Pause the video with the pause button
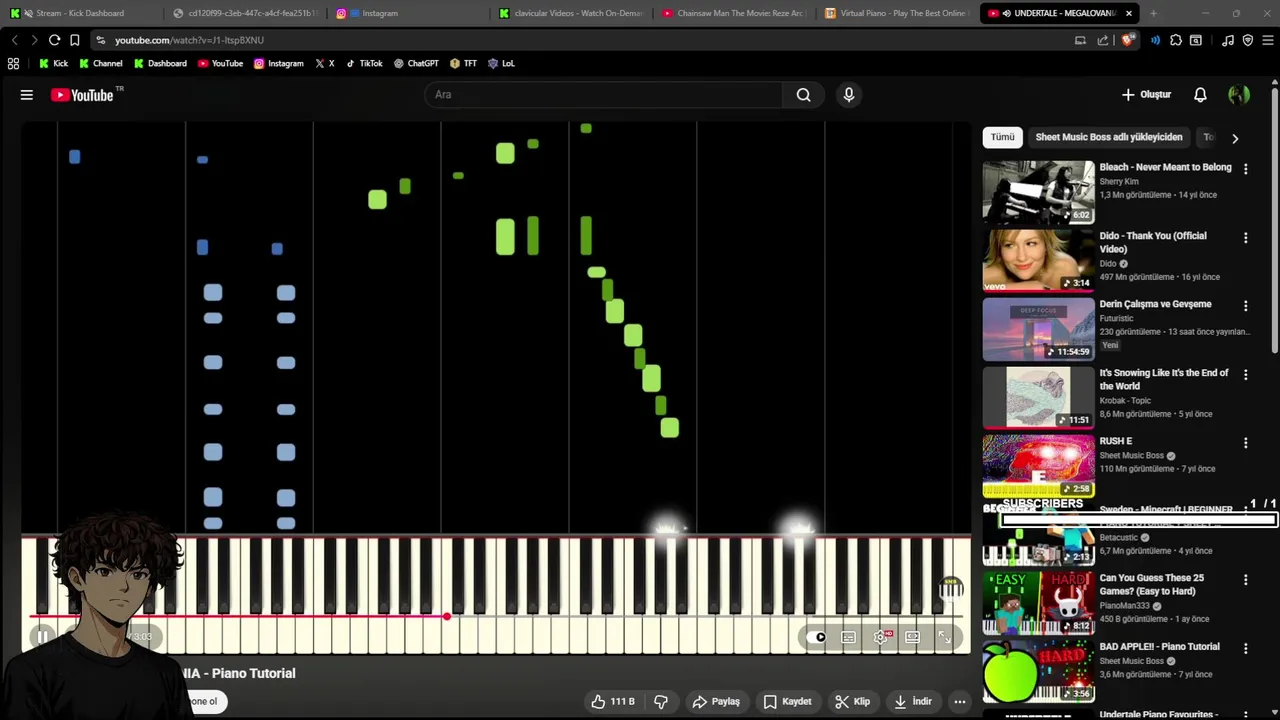 pyautogui.click(x=42, y=637)
